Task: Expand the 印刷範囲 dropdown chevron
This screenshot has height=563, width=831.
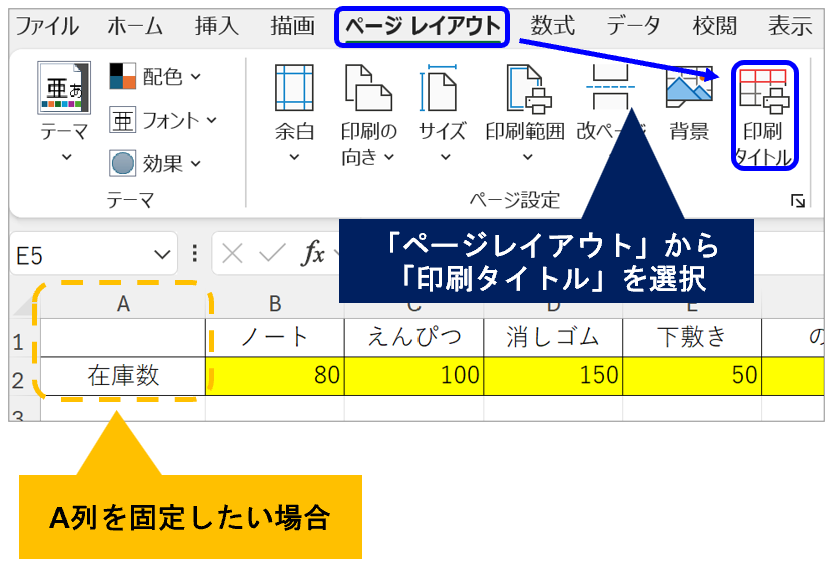Action: [x=527, y=157]
